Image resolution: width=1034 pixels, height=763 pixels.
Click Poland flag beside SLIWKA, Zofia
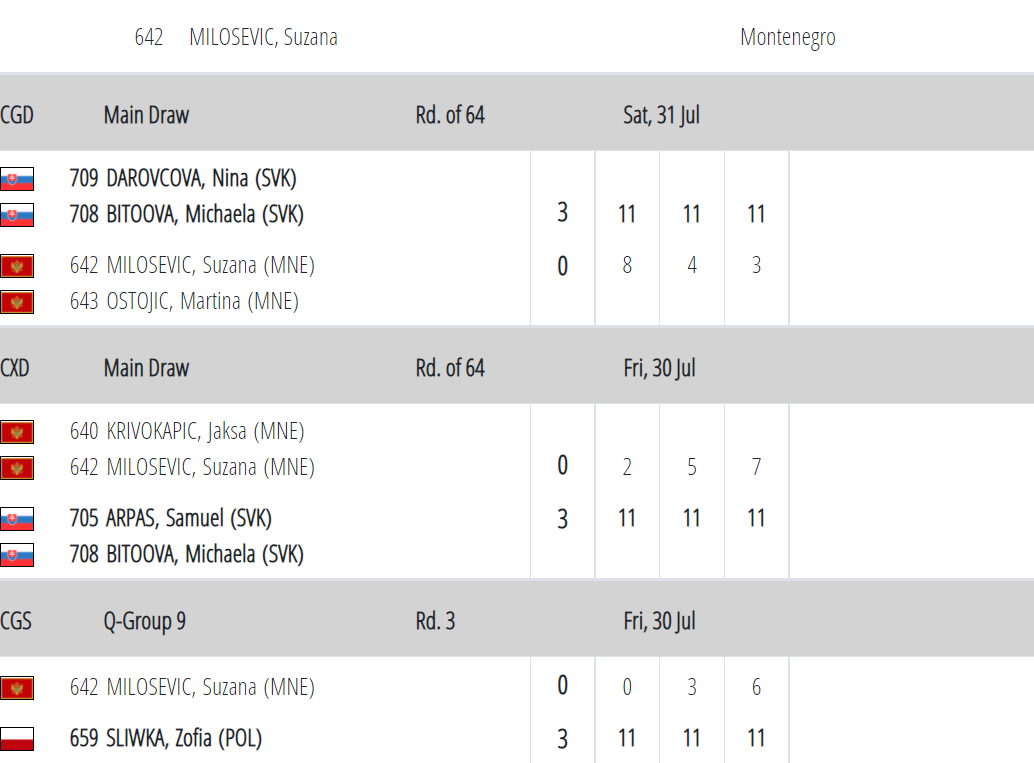[x=17, y=739]
